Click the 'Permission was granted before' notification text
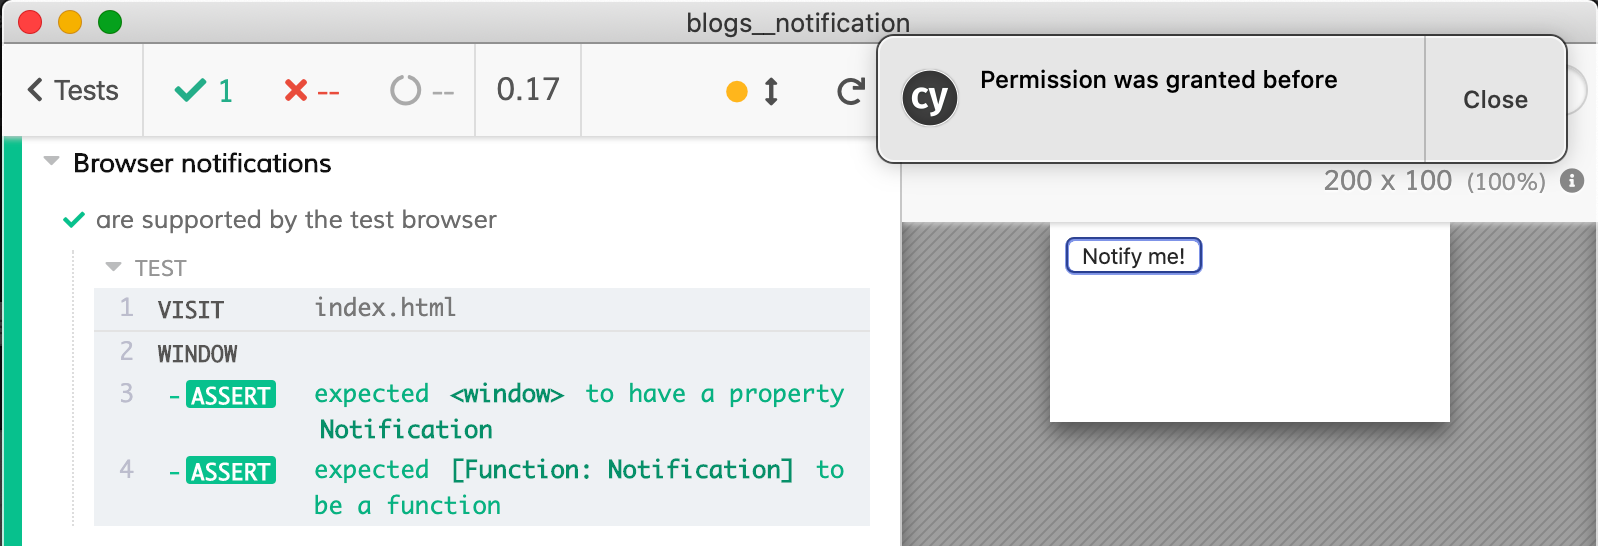Image resolution: width=1598 pixels, height=546 pixels. (x=1158, y=80)
